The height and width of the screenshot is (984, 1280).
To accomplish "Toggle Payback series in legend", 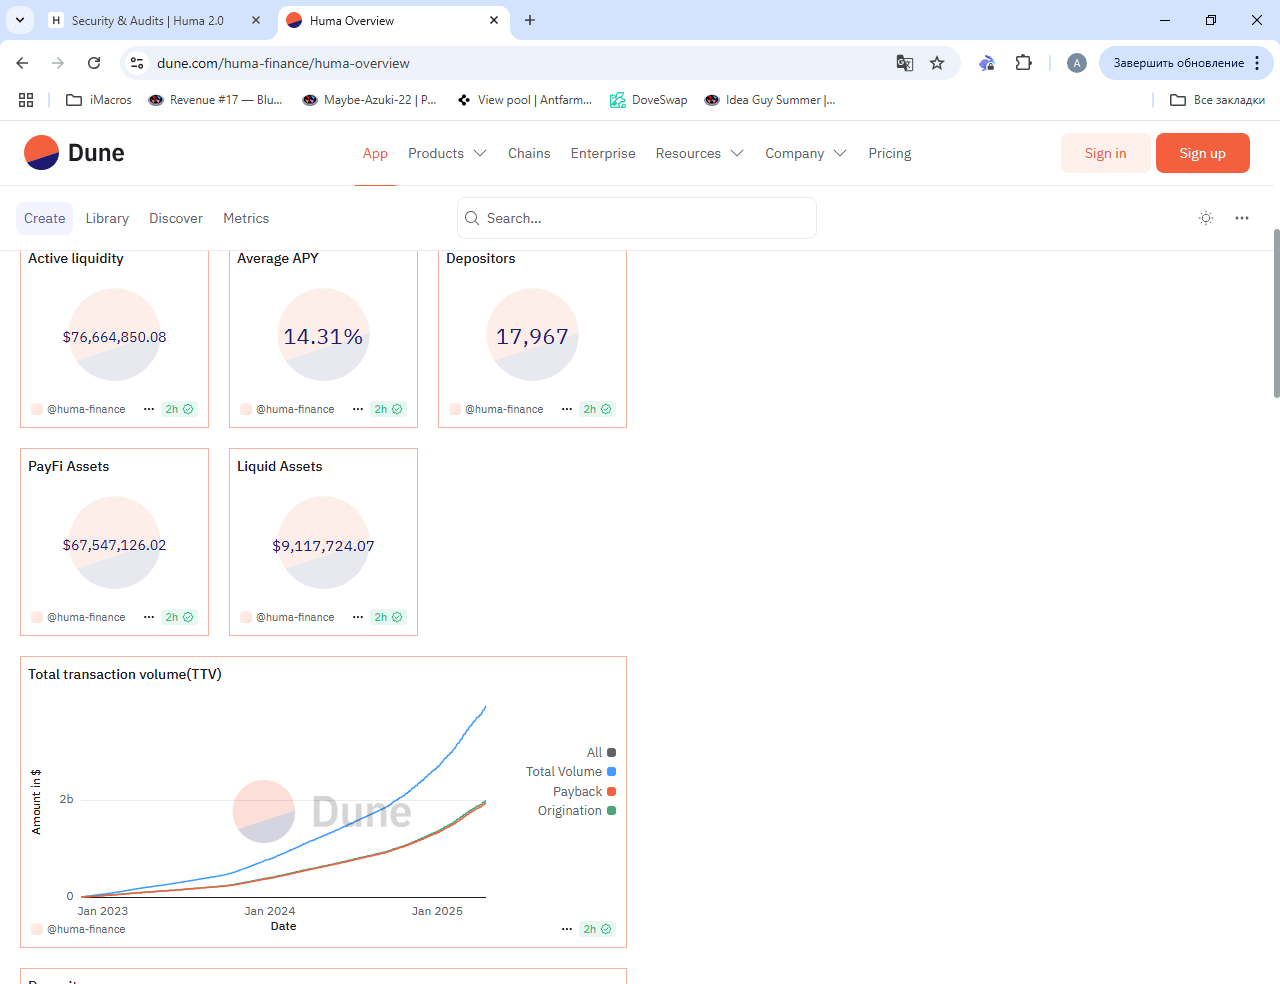I will click(x=584, y=792).
